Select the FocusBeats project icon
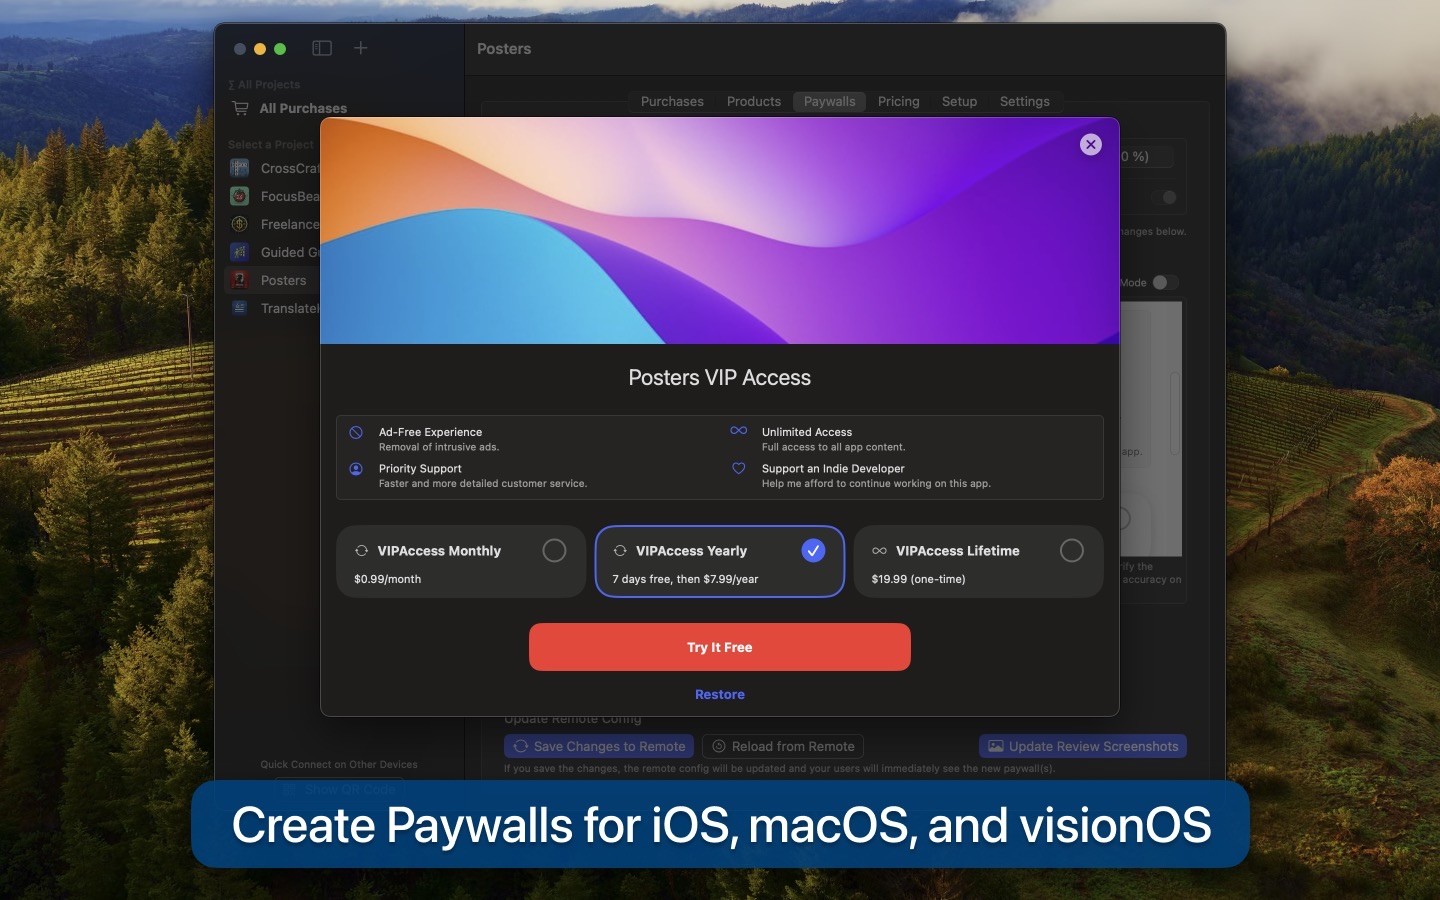The width and height of the screenshot is (1440, 900). pyautogui.click(x=240, y=196)
